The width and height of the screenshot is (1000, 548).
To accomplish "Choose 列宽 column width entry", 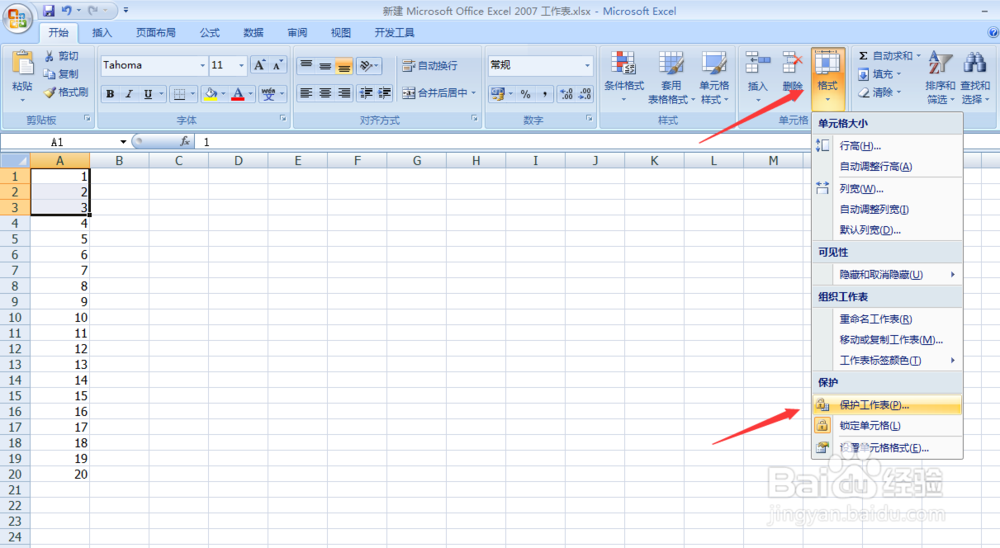I will (x=887, y=189).
